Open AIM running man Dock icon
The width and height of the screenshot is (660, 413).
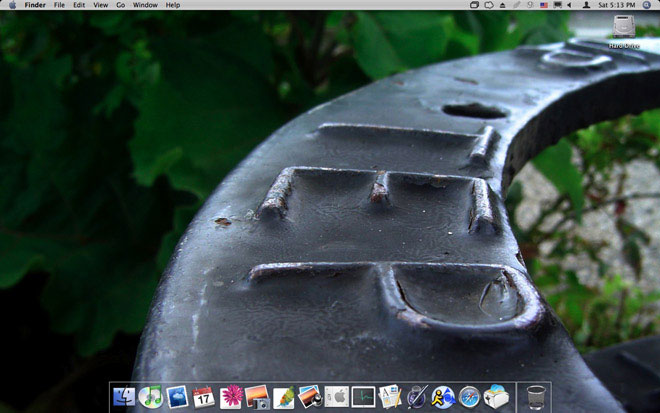coord(443,397)
